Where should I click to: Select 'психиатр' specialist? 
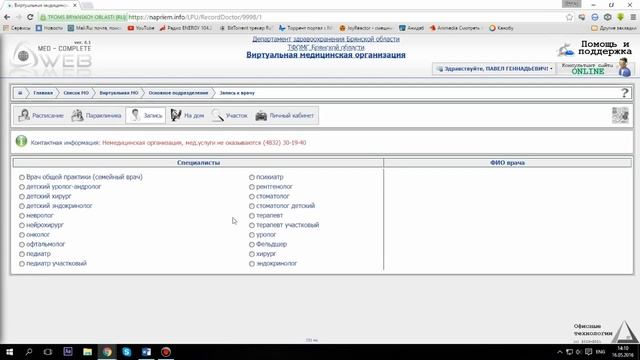[x=252, y=177]
